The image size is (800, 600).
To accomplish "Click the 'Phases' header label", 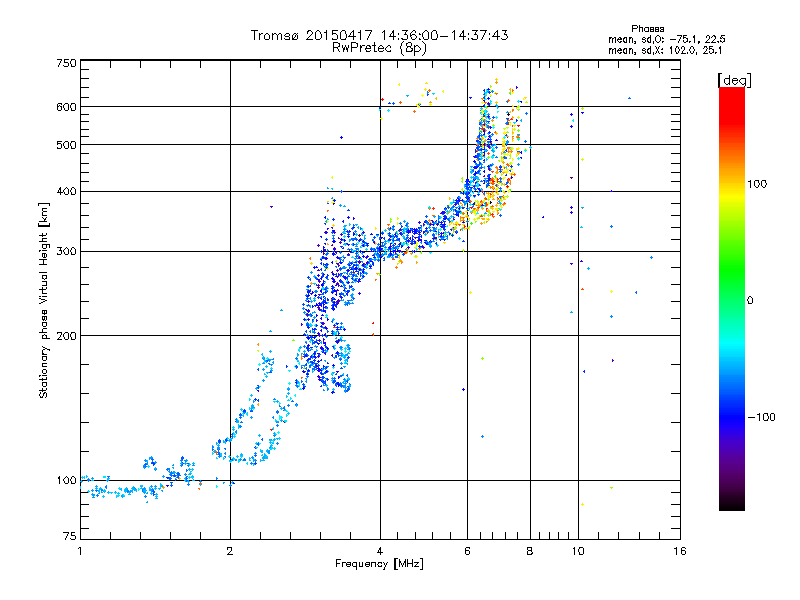I will [x=647, y=29].
